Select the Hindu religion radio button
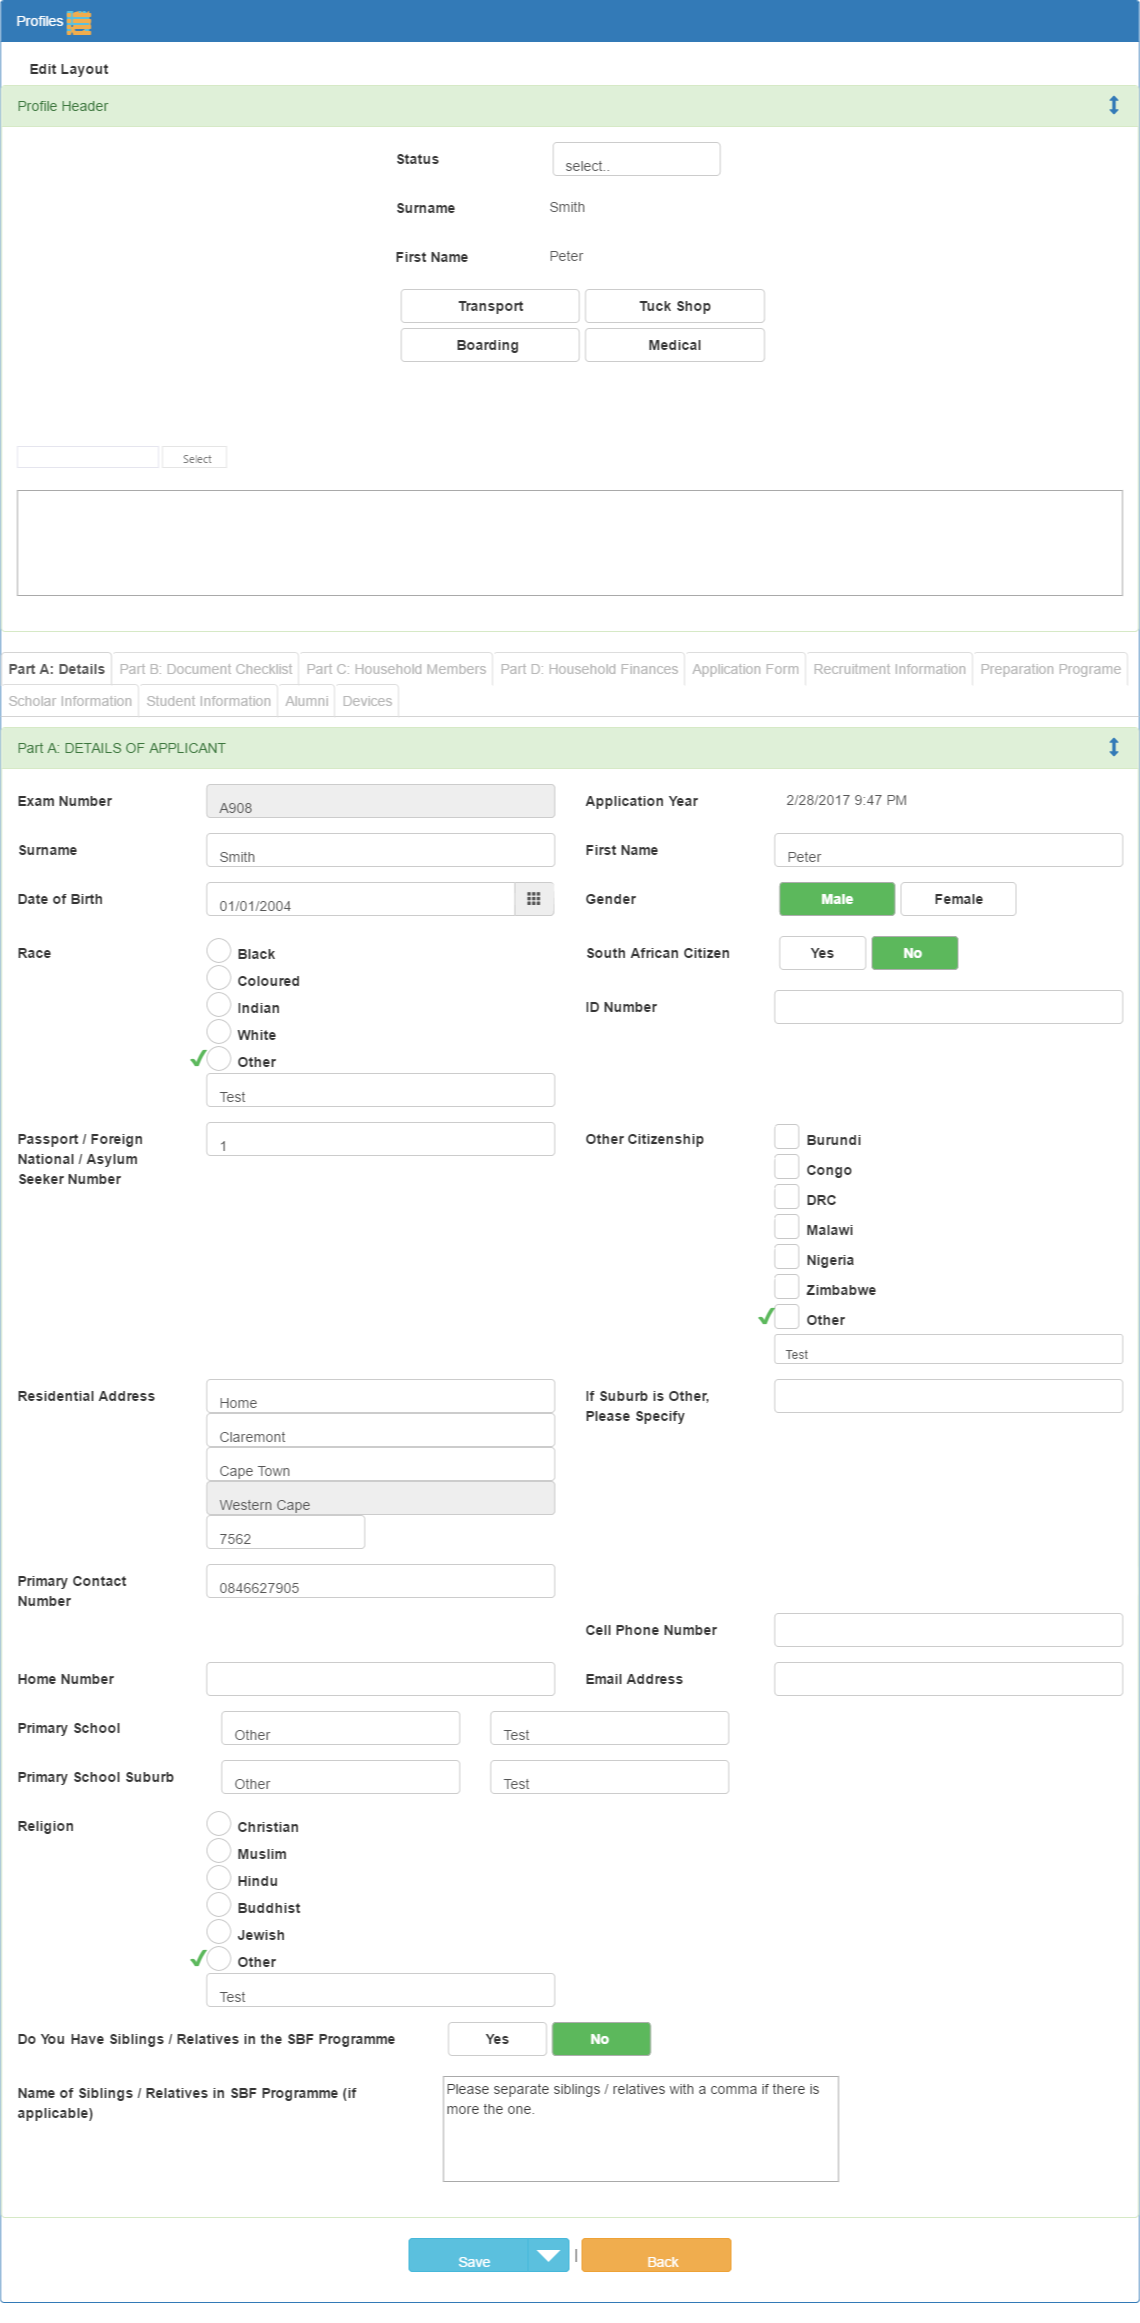 (x=219, y=1878)
